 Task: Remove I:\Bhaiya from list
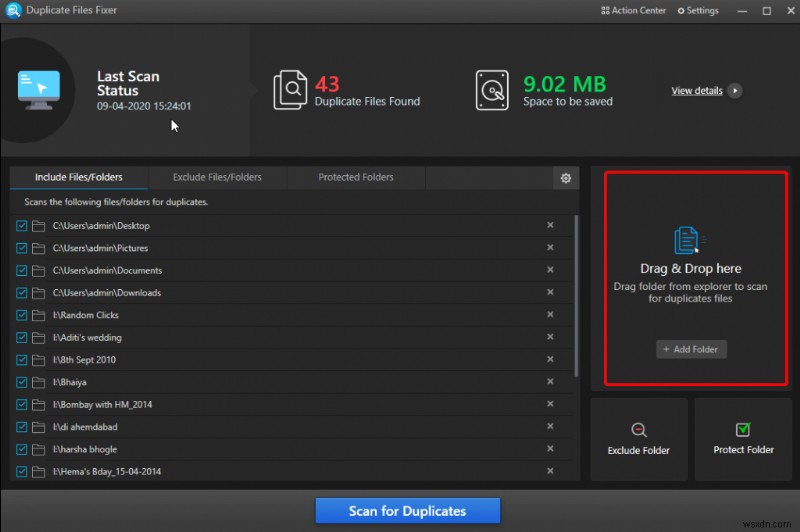pos(550,382)
